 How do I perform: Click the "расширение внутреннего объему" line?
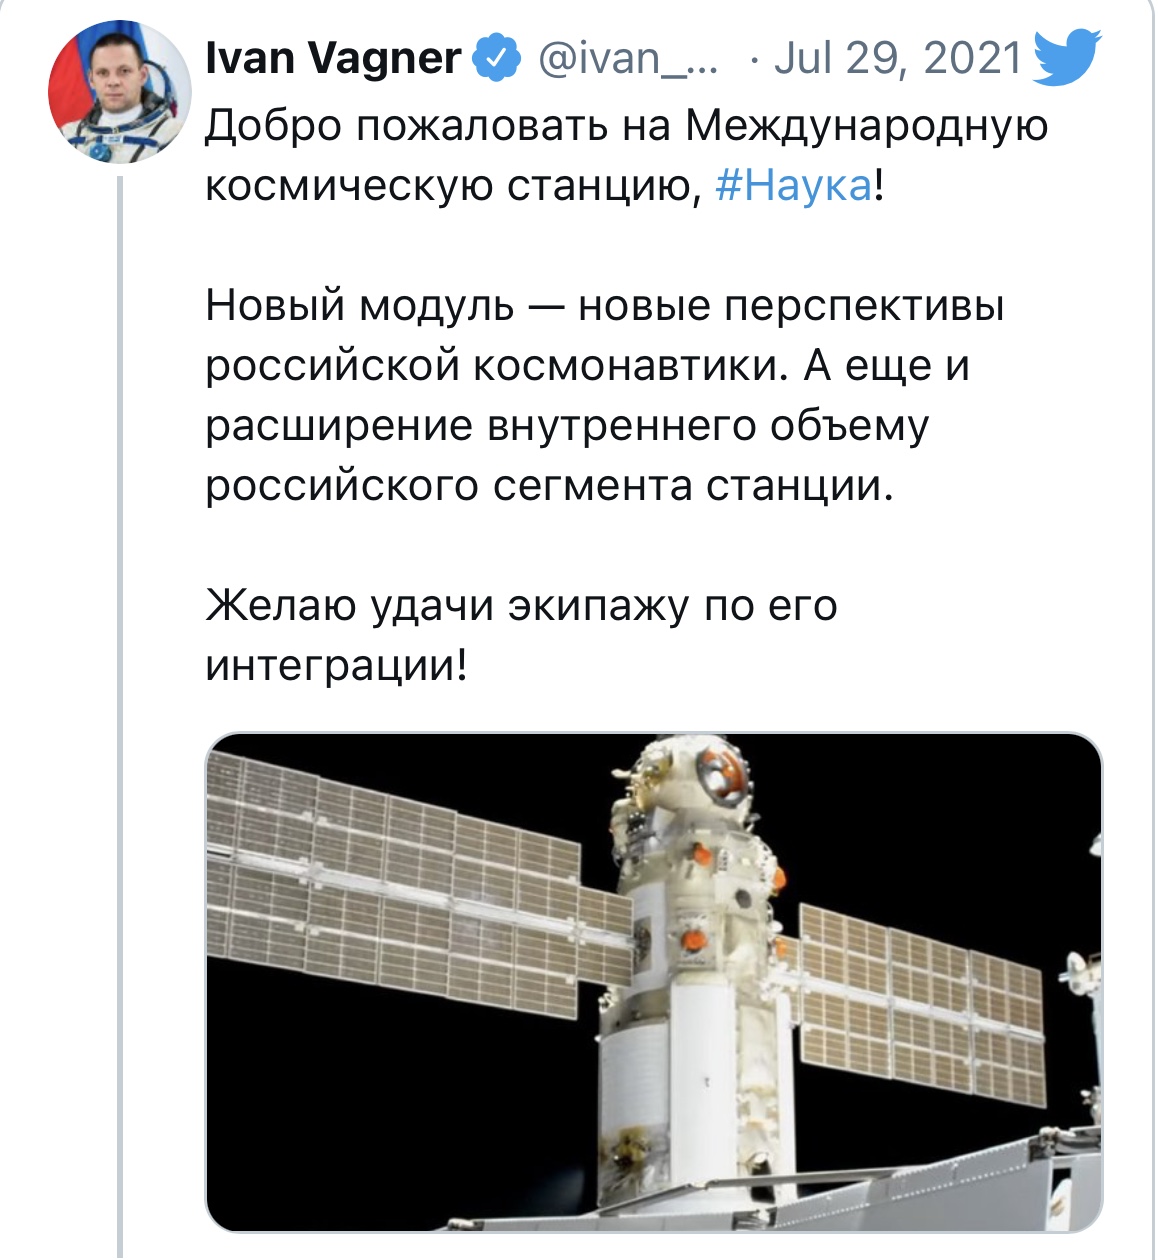click(567, 426)
